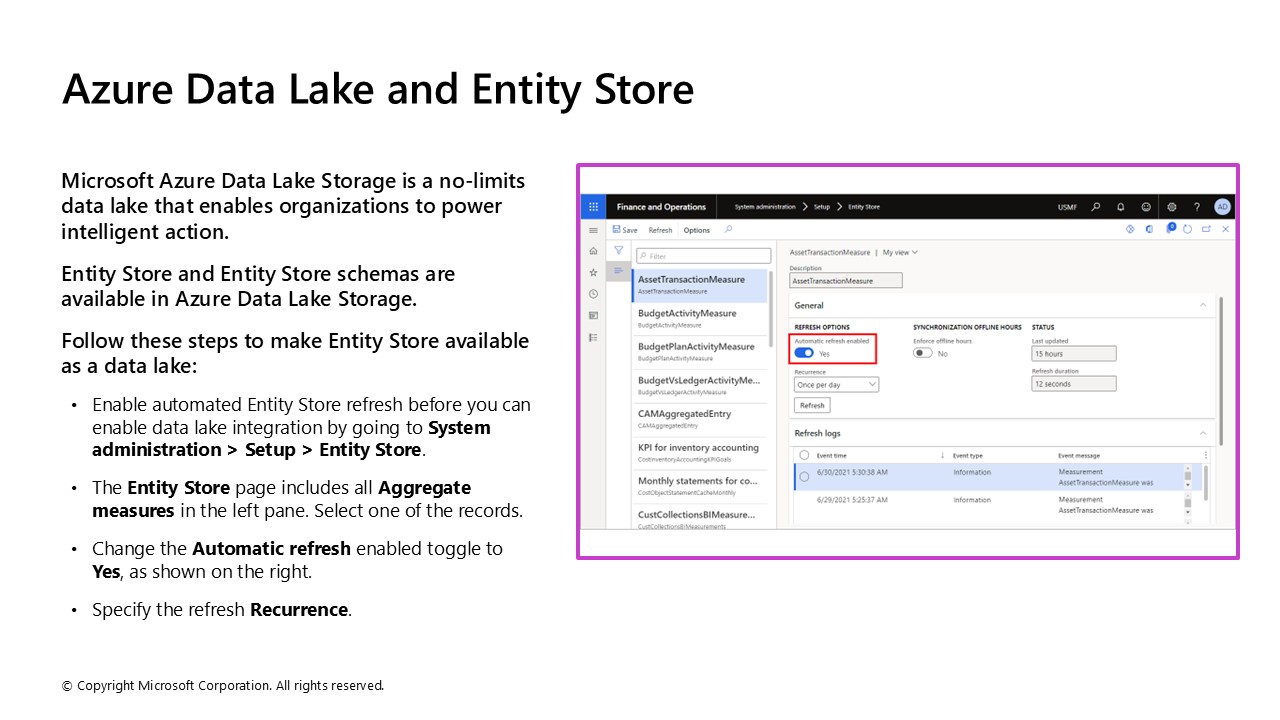This screenshot has width=1280, height=720.
Task: Open Help via the question mark icon
Action: click(x=1197, y=206)
